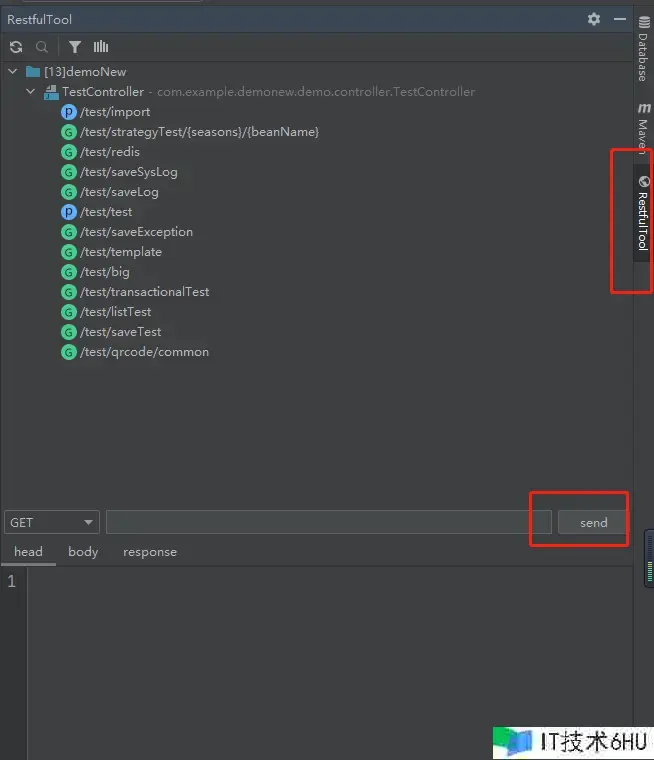Collapse the [13]demoNew project node

click(x=12, y=72)
